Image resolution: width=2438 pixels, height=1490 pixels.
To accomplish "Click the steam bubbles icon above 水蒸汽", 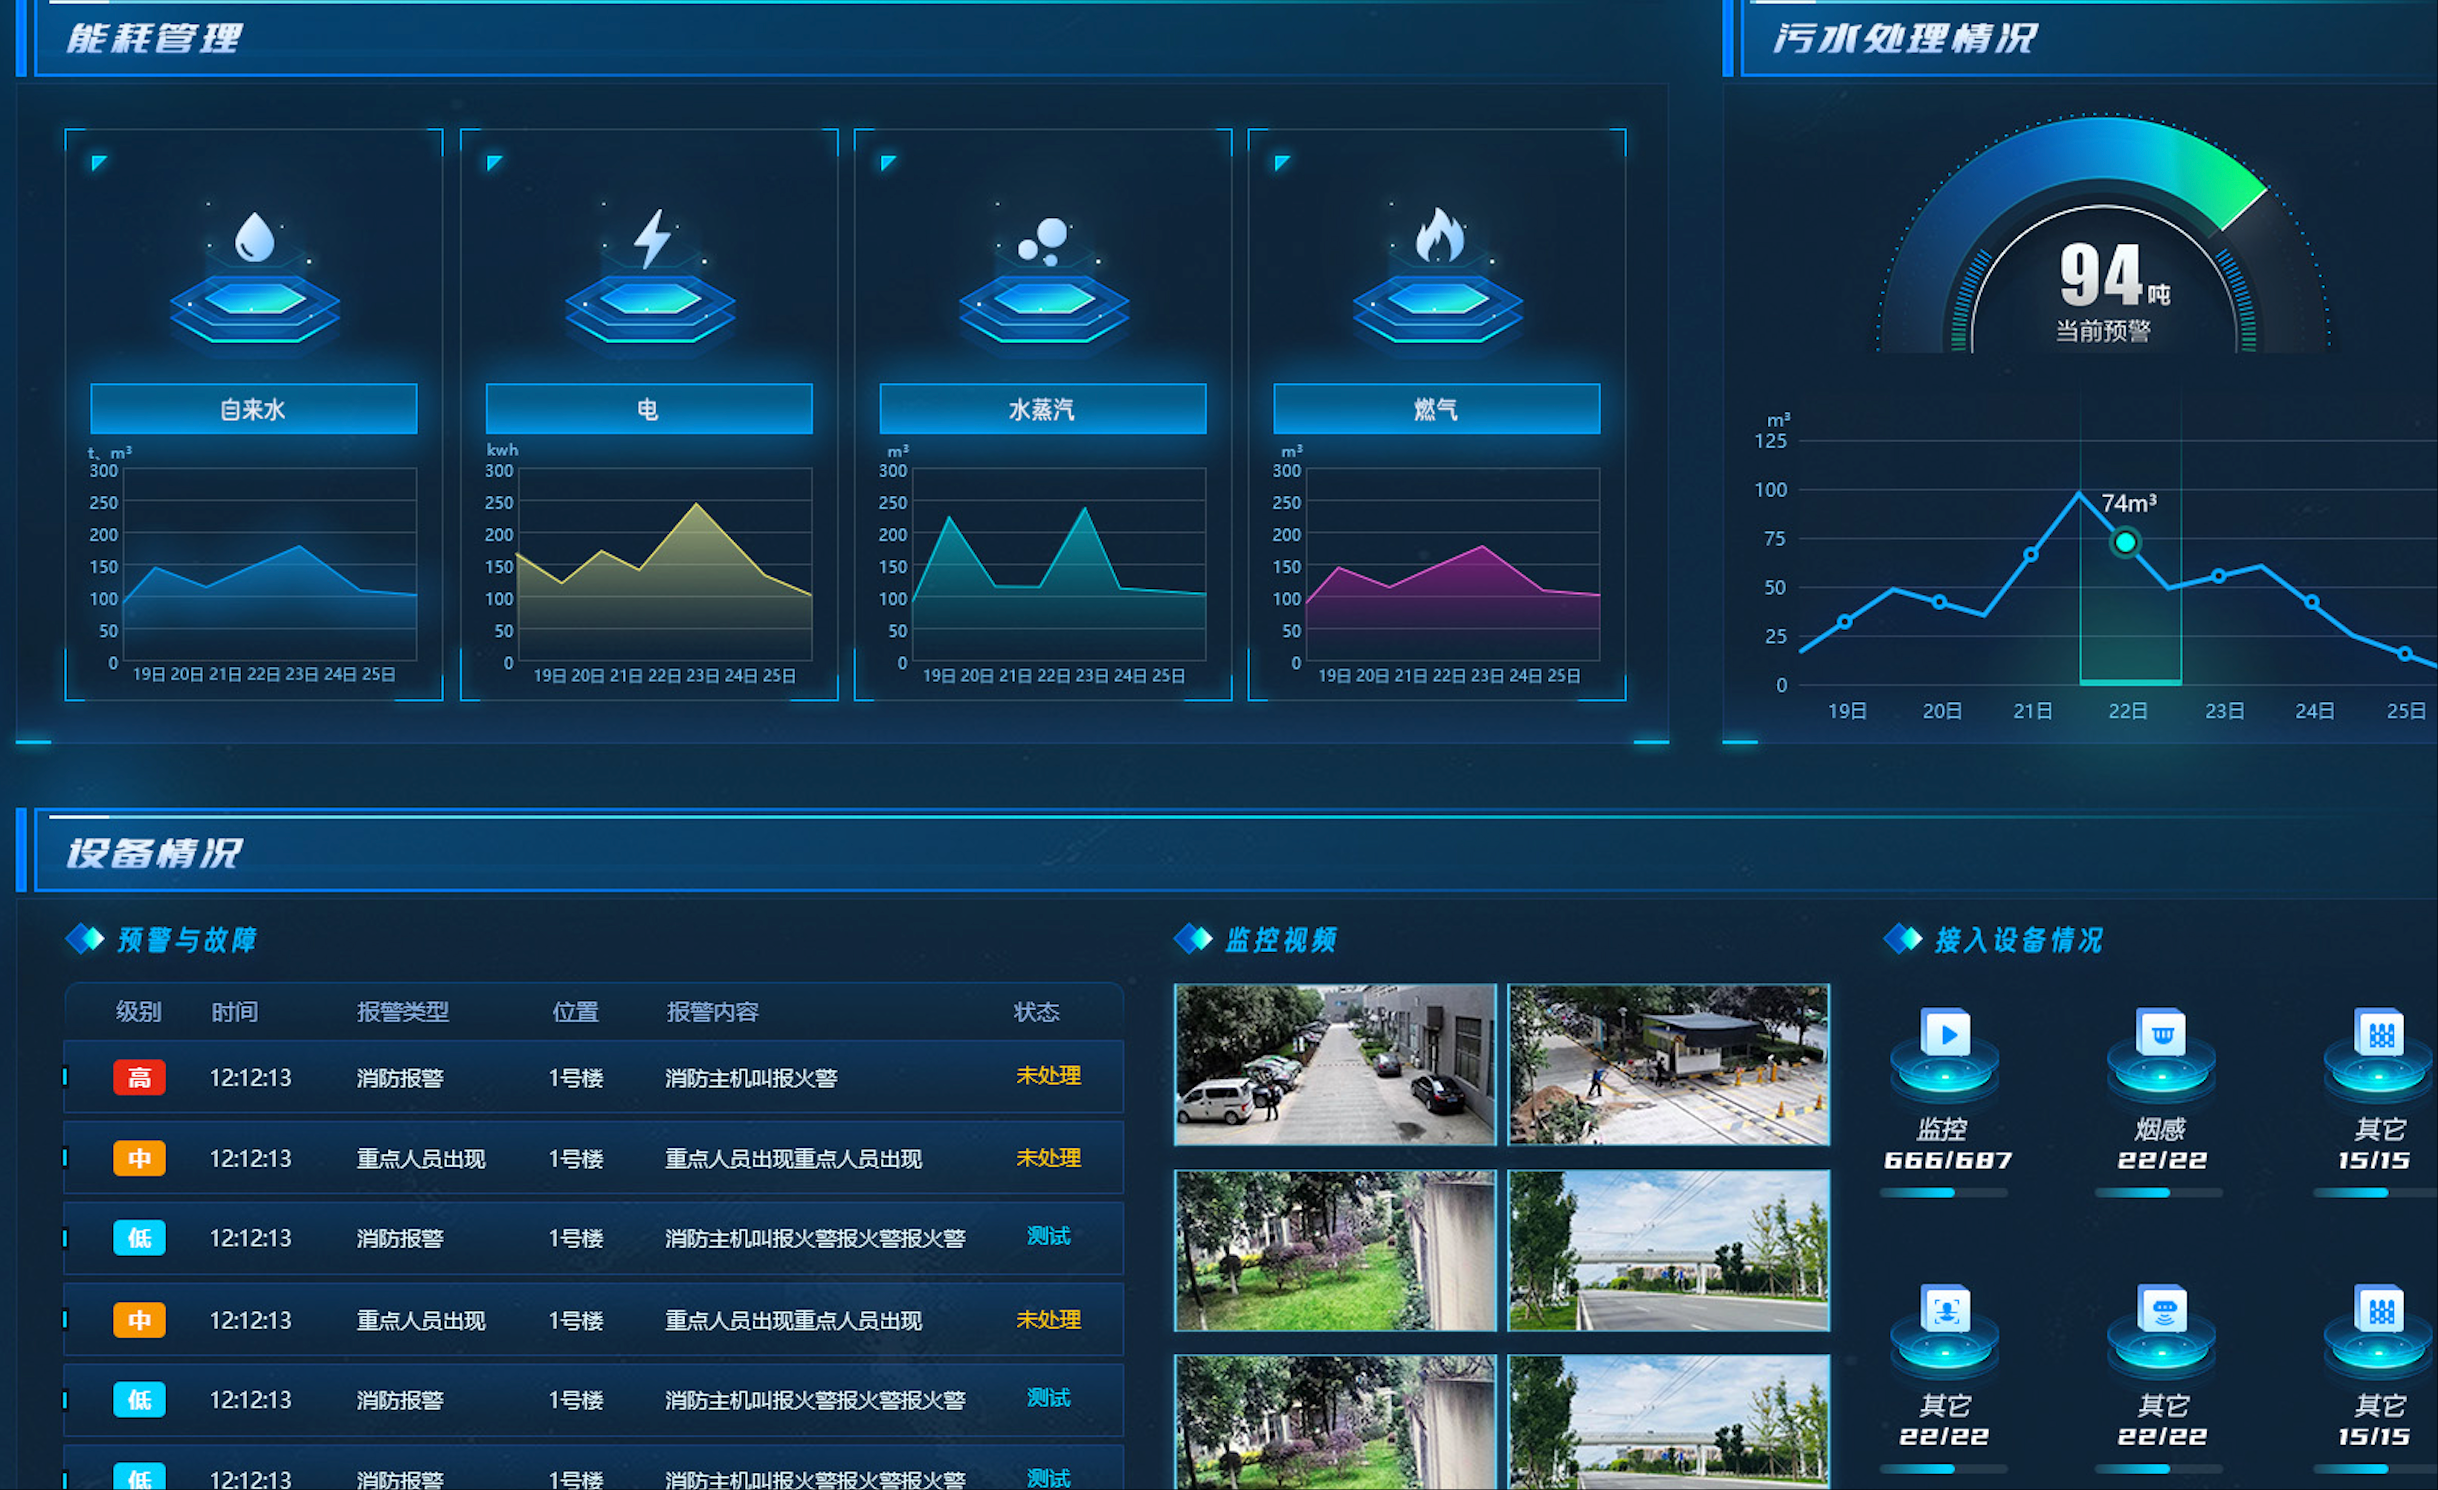I will point(1044,241).
